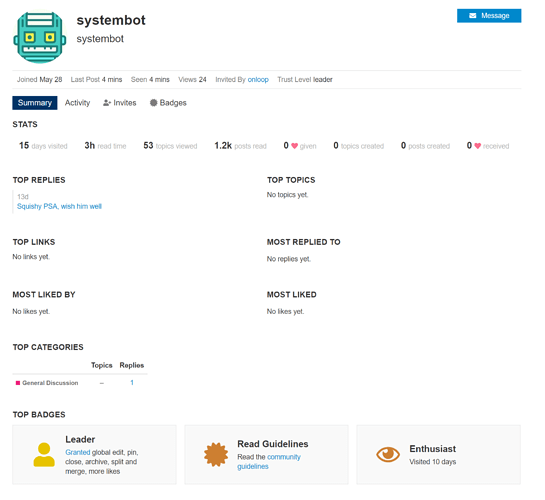Open the onloop inviter profile link
Viewport: 545px width, 500px height.
[x=258, y=80]
